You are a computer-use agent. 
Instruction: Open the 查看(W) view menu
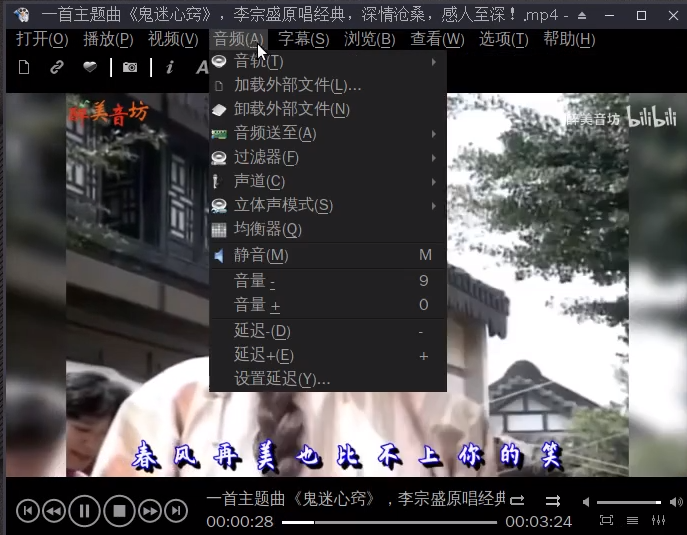[437, 39]
